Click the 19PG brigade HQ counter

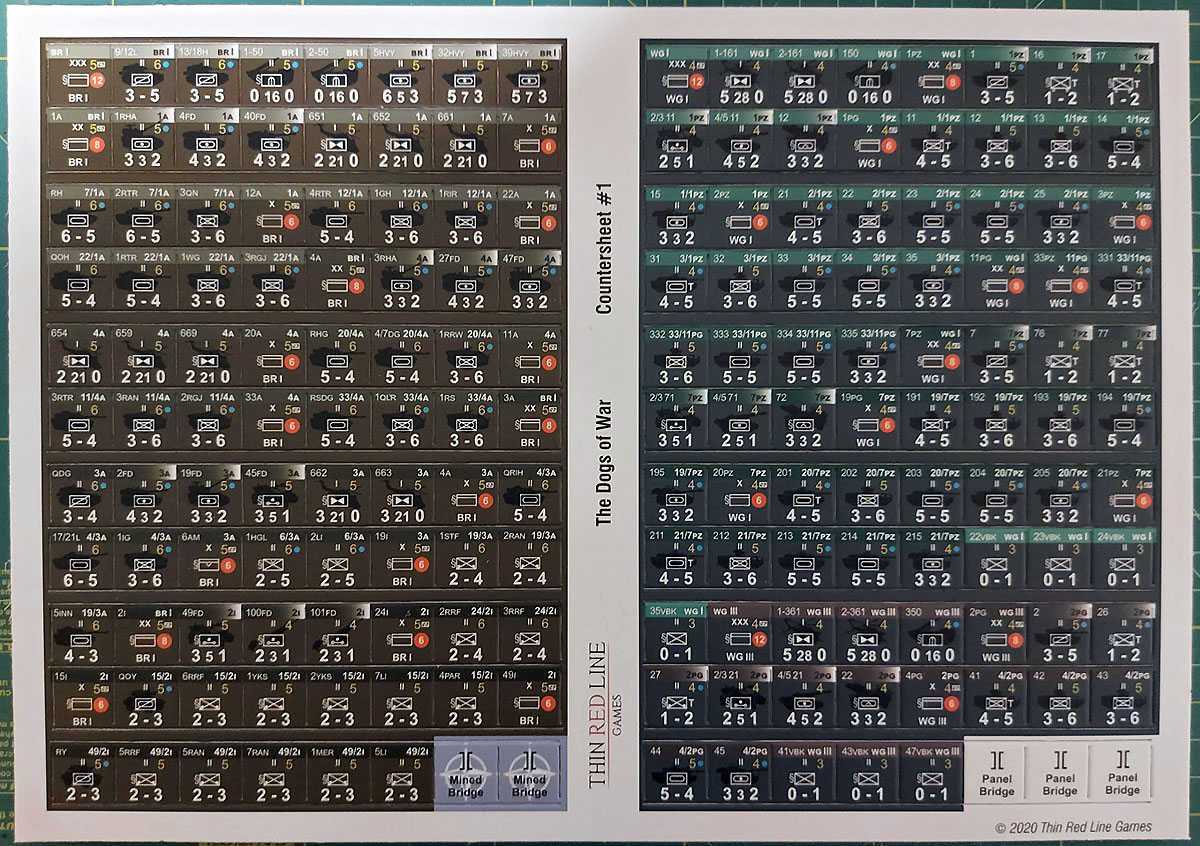pos(869,419)
